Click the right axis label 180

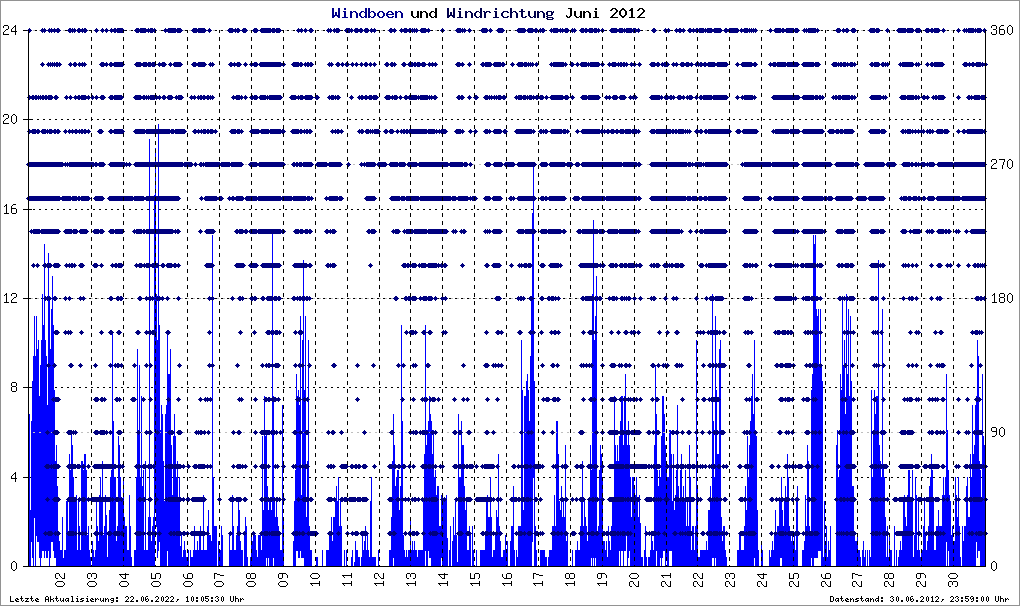tap(1002, 298)
